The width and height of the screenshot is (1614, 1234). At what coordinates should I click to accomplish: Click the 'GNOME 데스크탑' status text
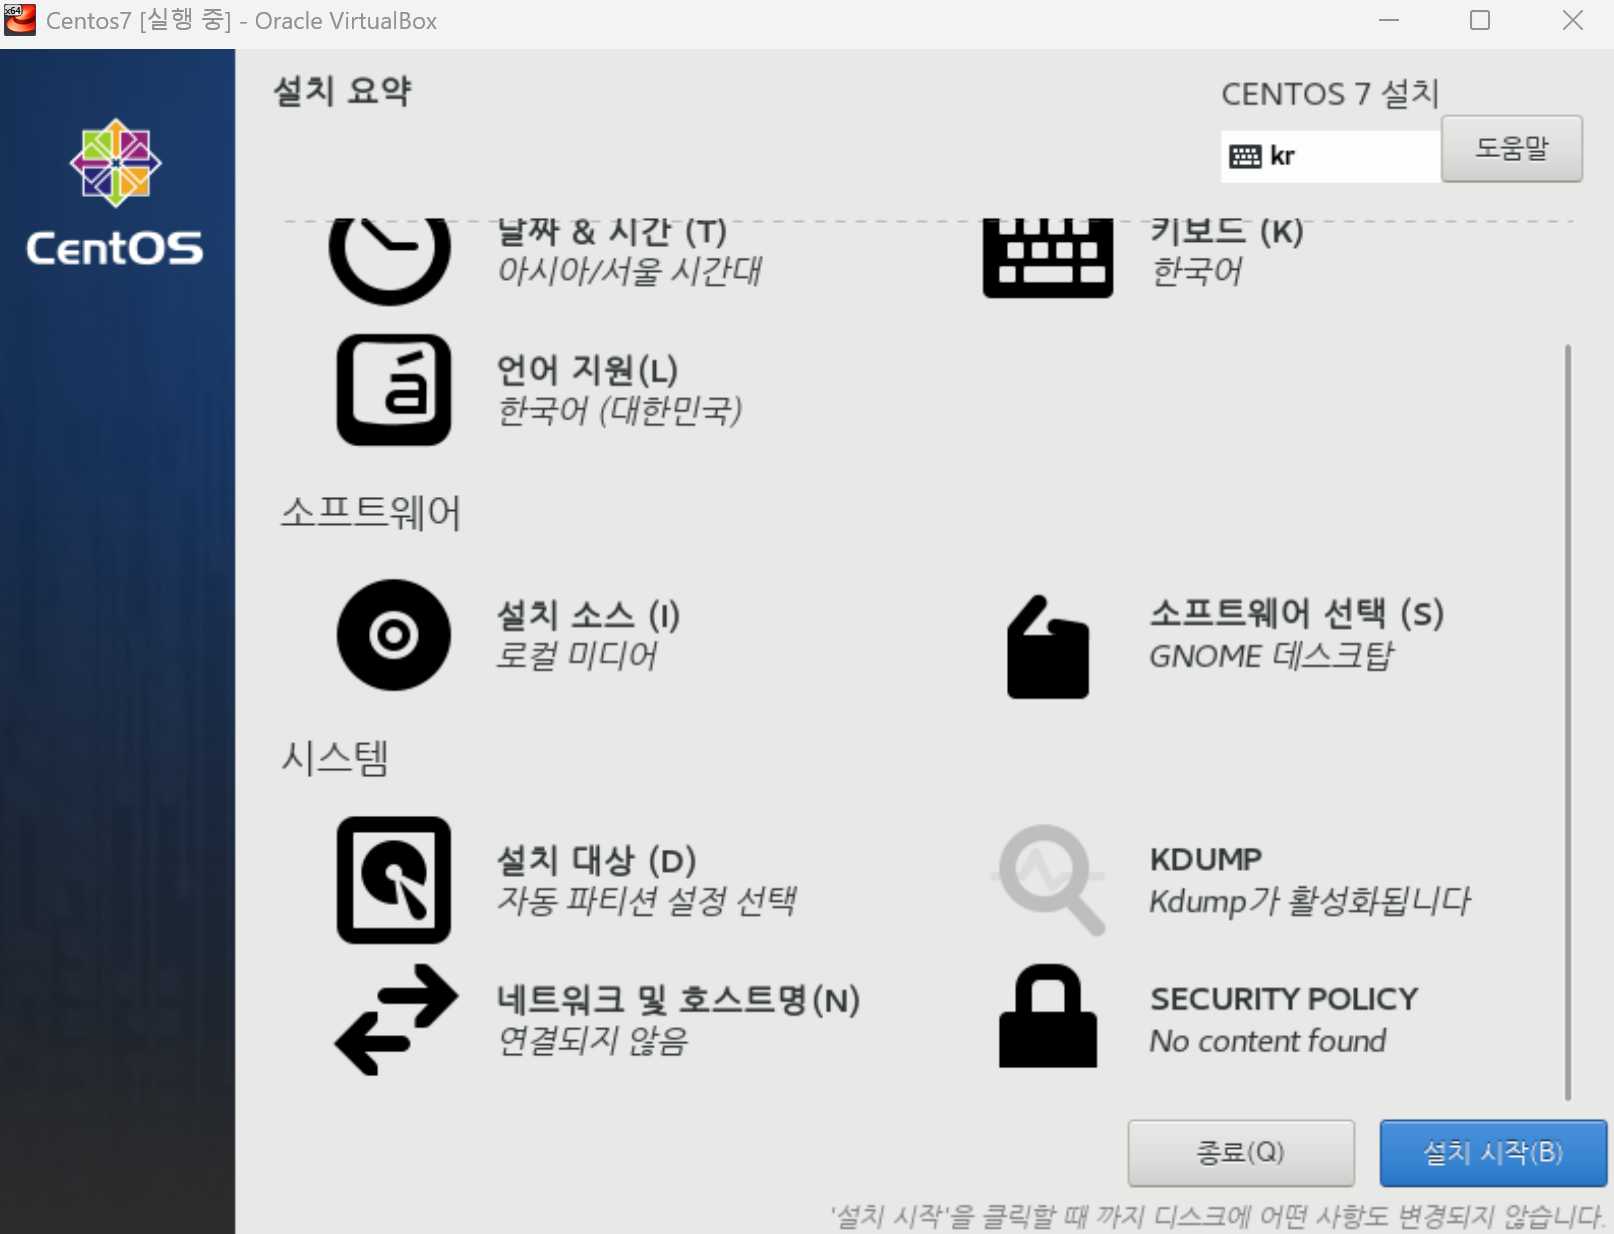(x=1271, y=656)
